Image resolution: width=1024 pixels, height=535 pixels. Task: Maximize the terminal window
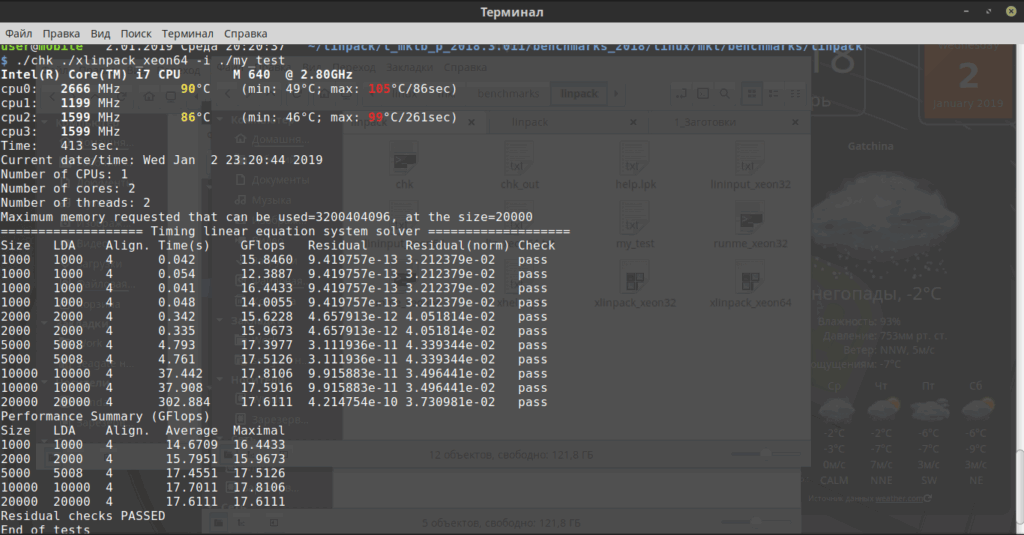[988, 12]
